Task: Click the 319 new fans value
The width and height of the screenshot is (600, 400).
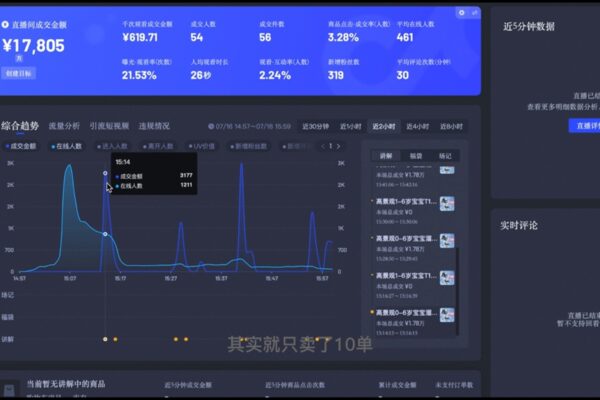Action: click(336, 75)
